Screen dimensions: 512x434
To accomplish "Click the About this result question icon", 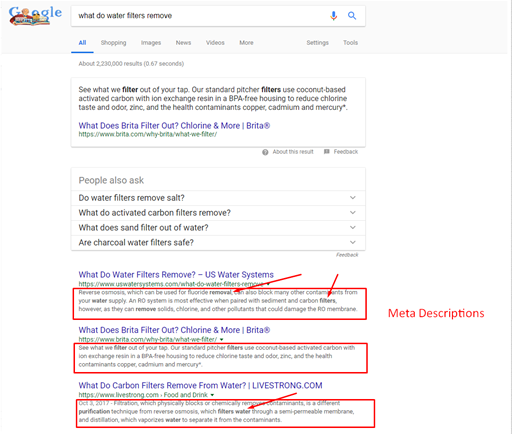I will (265, 152).
